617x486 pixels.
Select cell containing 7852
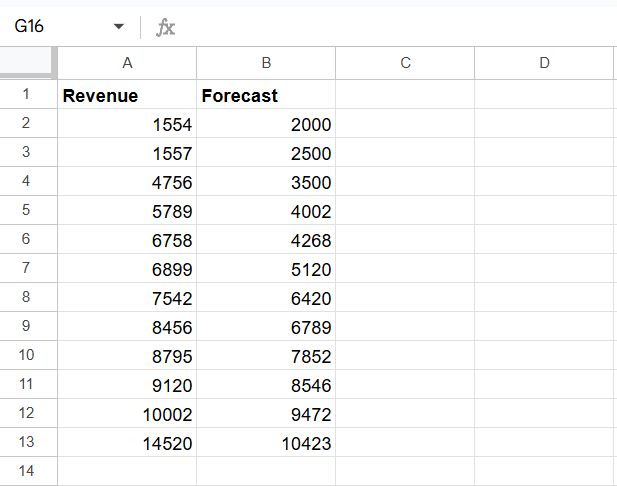click(x=266, y=355)
